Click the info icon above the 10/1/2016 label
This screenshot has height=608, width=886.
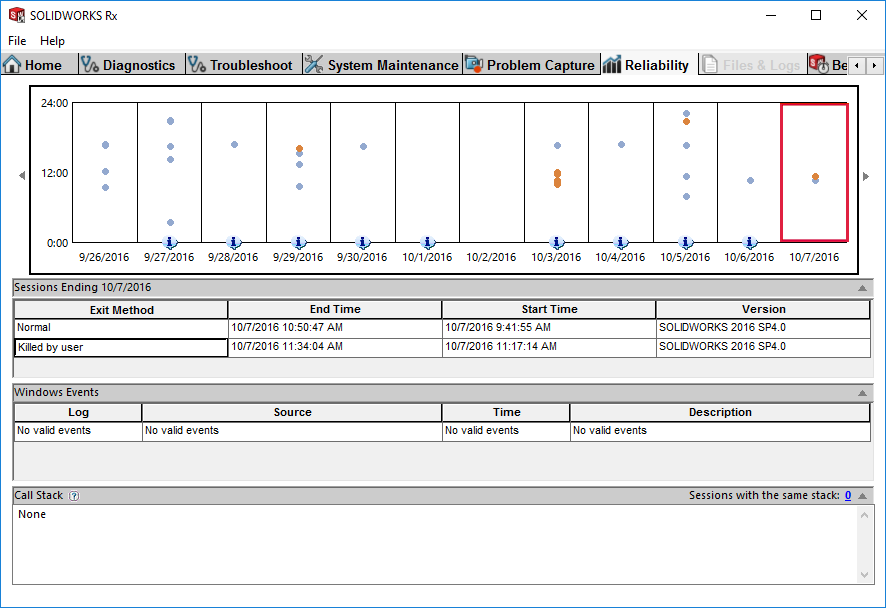428,242
